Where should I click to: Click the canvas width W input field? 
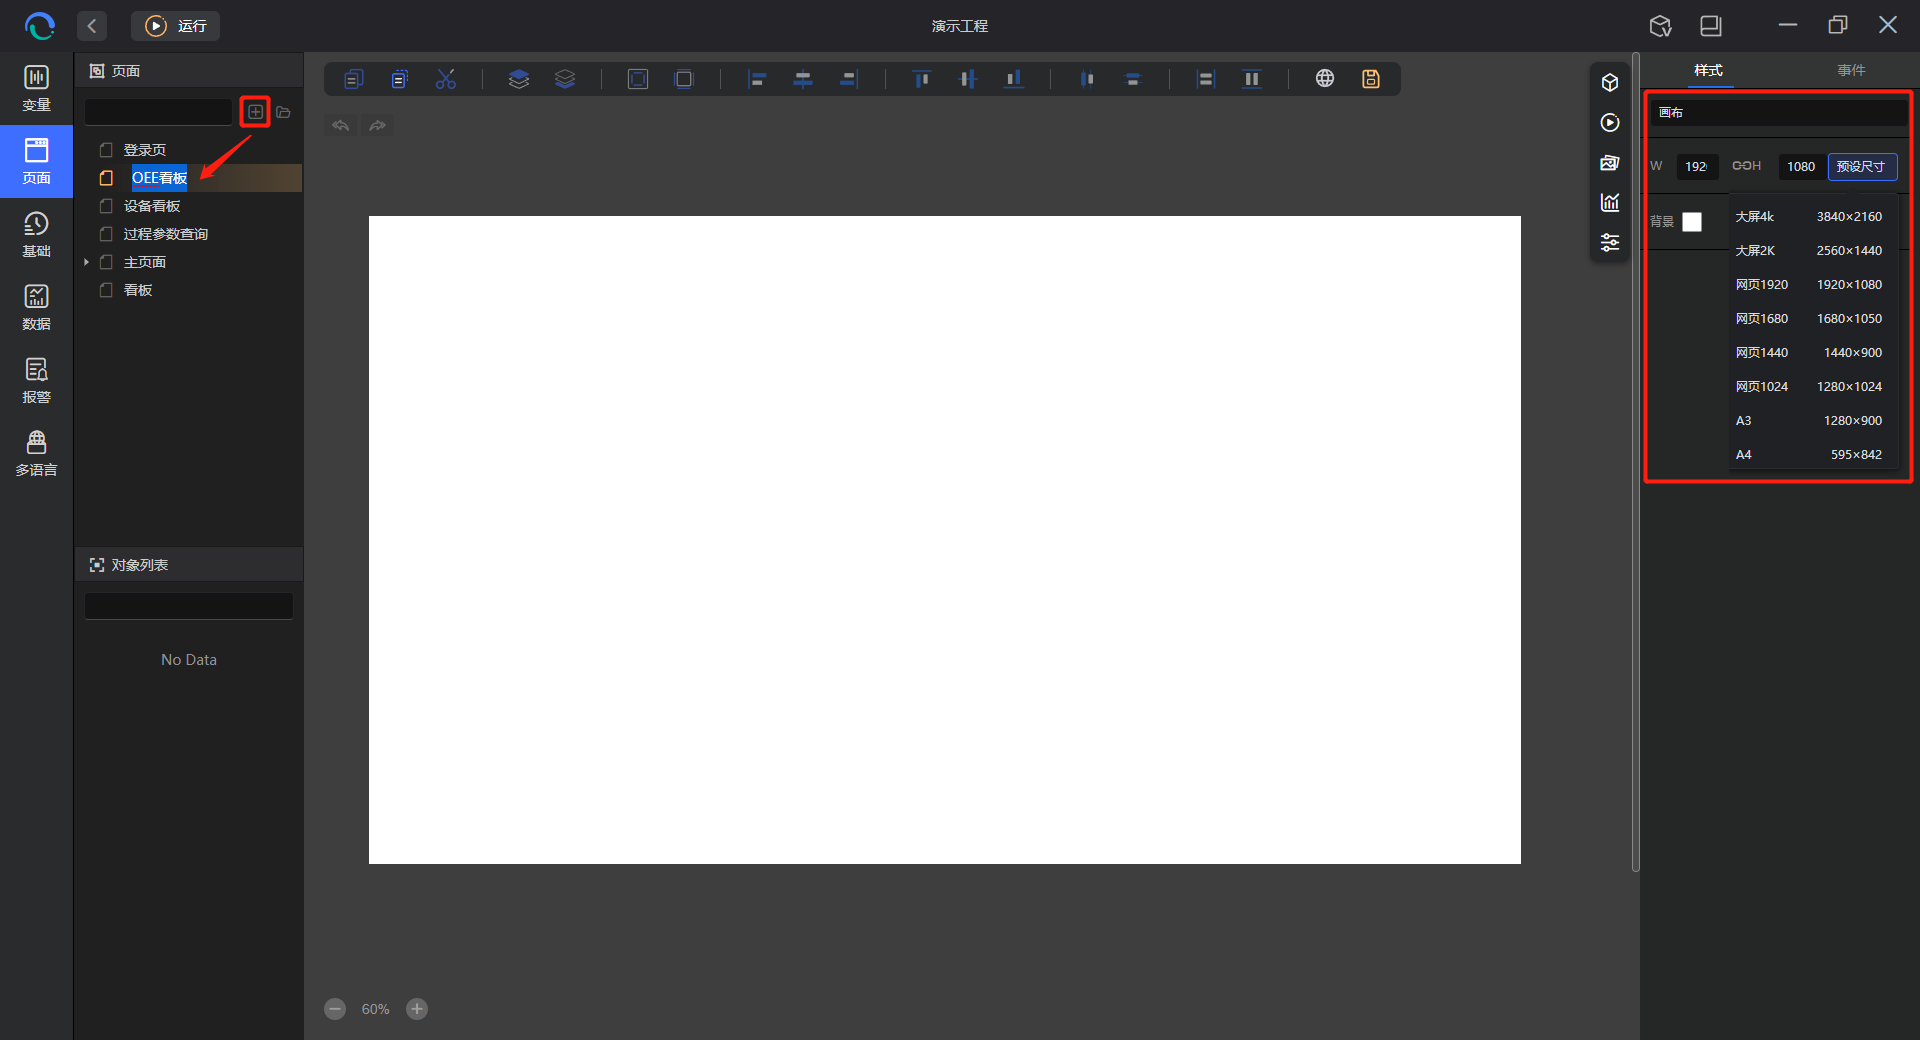click(x=1697, y=166)
